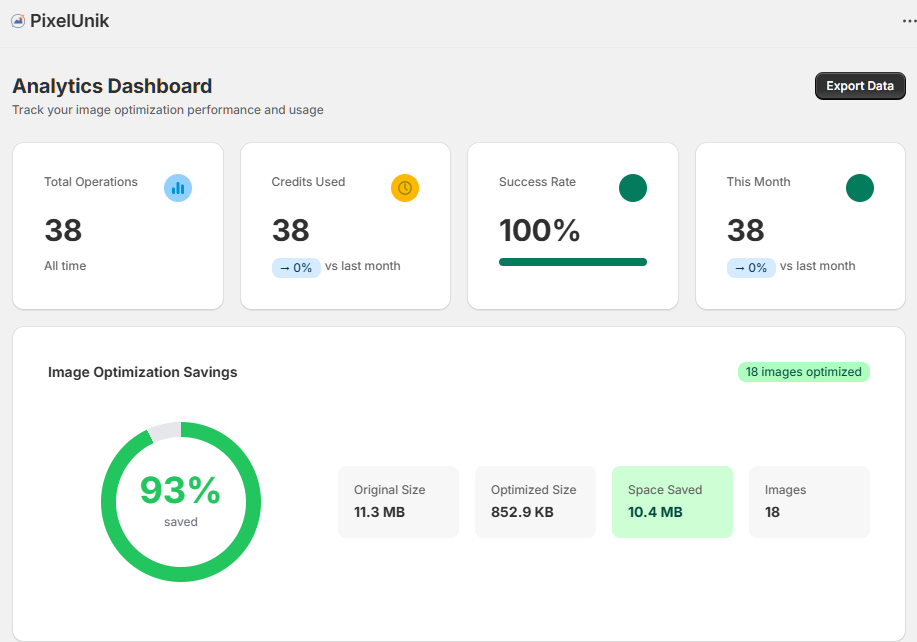Screen dimensions: 917x642
Task: Click the PixelUnik logo icon
Action: coord(18,21)
